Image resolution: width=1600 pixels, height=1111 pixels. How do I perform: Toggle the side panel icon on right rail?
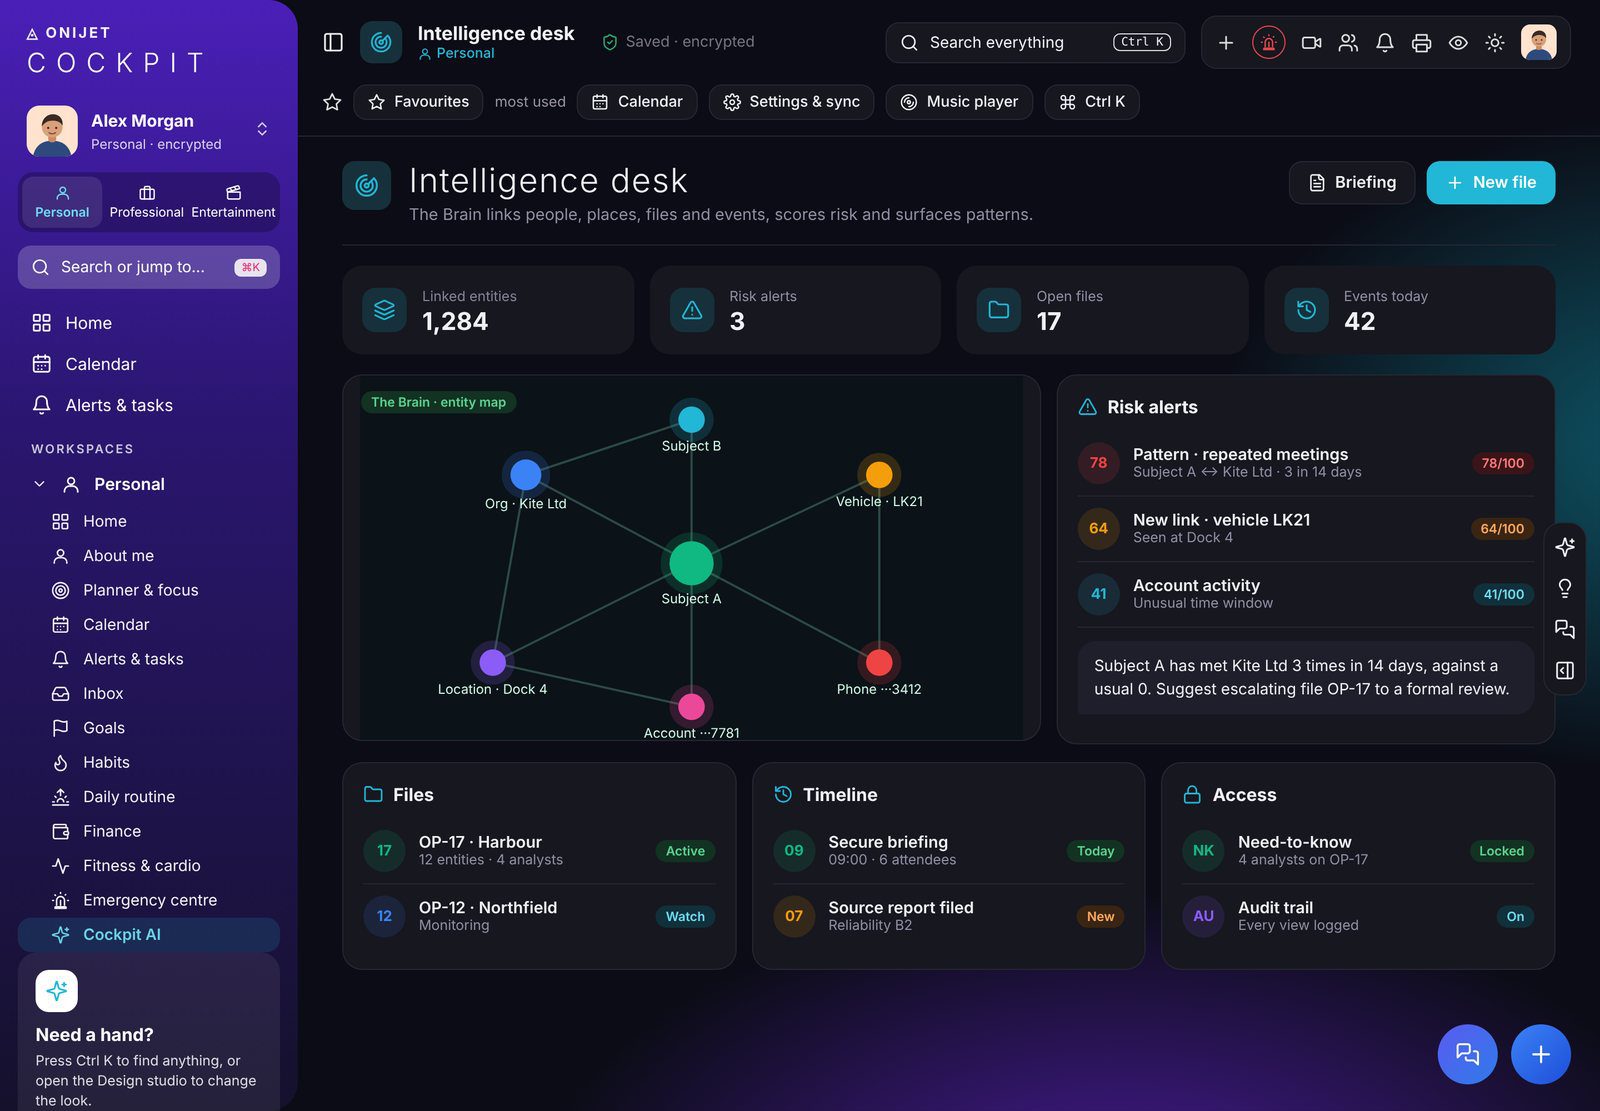point(1565,670)
